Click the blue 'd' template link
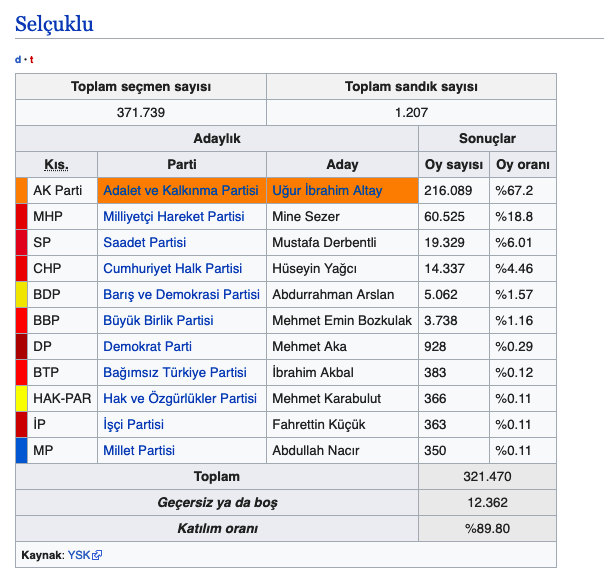Viewport: 604px width, 569px height. 18,60
